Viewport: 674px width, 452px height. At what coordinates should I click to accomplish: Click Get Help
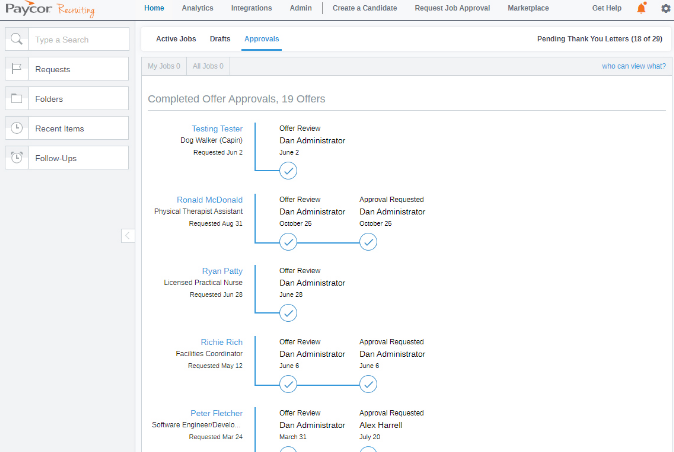point(607,8)
